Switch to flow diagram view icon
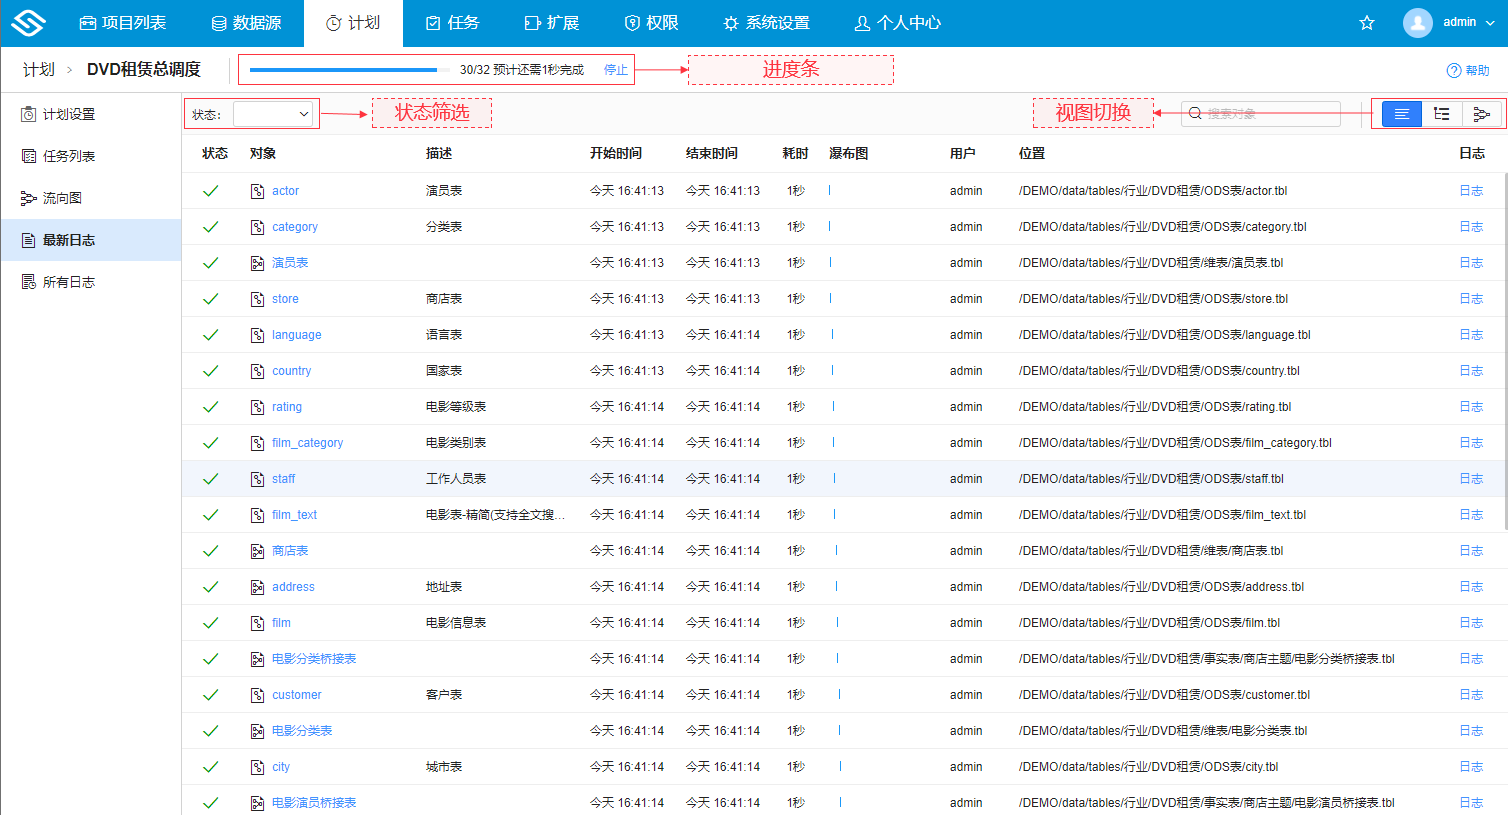Viewport: 1508px width, 815px height. pyautogui.click(x=1481, y=114)
